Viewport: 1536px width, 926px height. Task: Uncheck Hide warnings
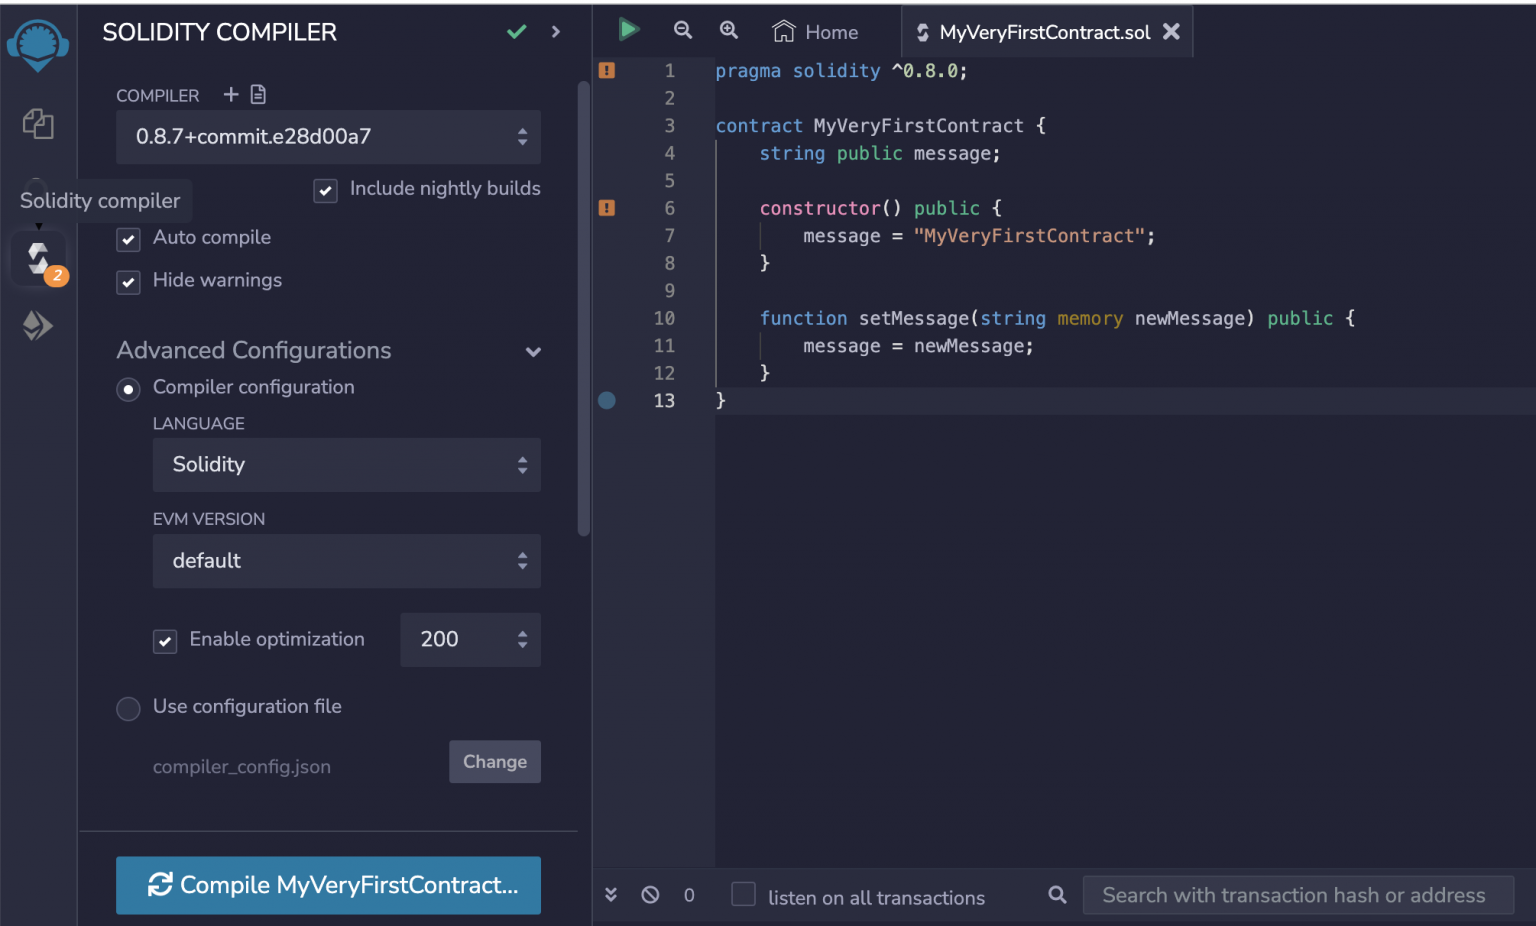(128, 282)
